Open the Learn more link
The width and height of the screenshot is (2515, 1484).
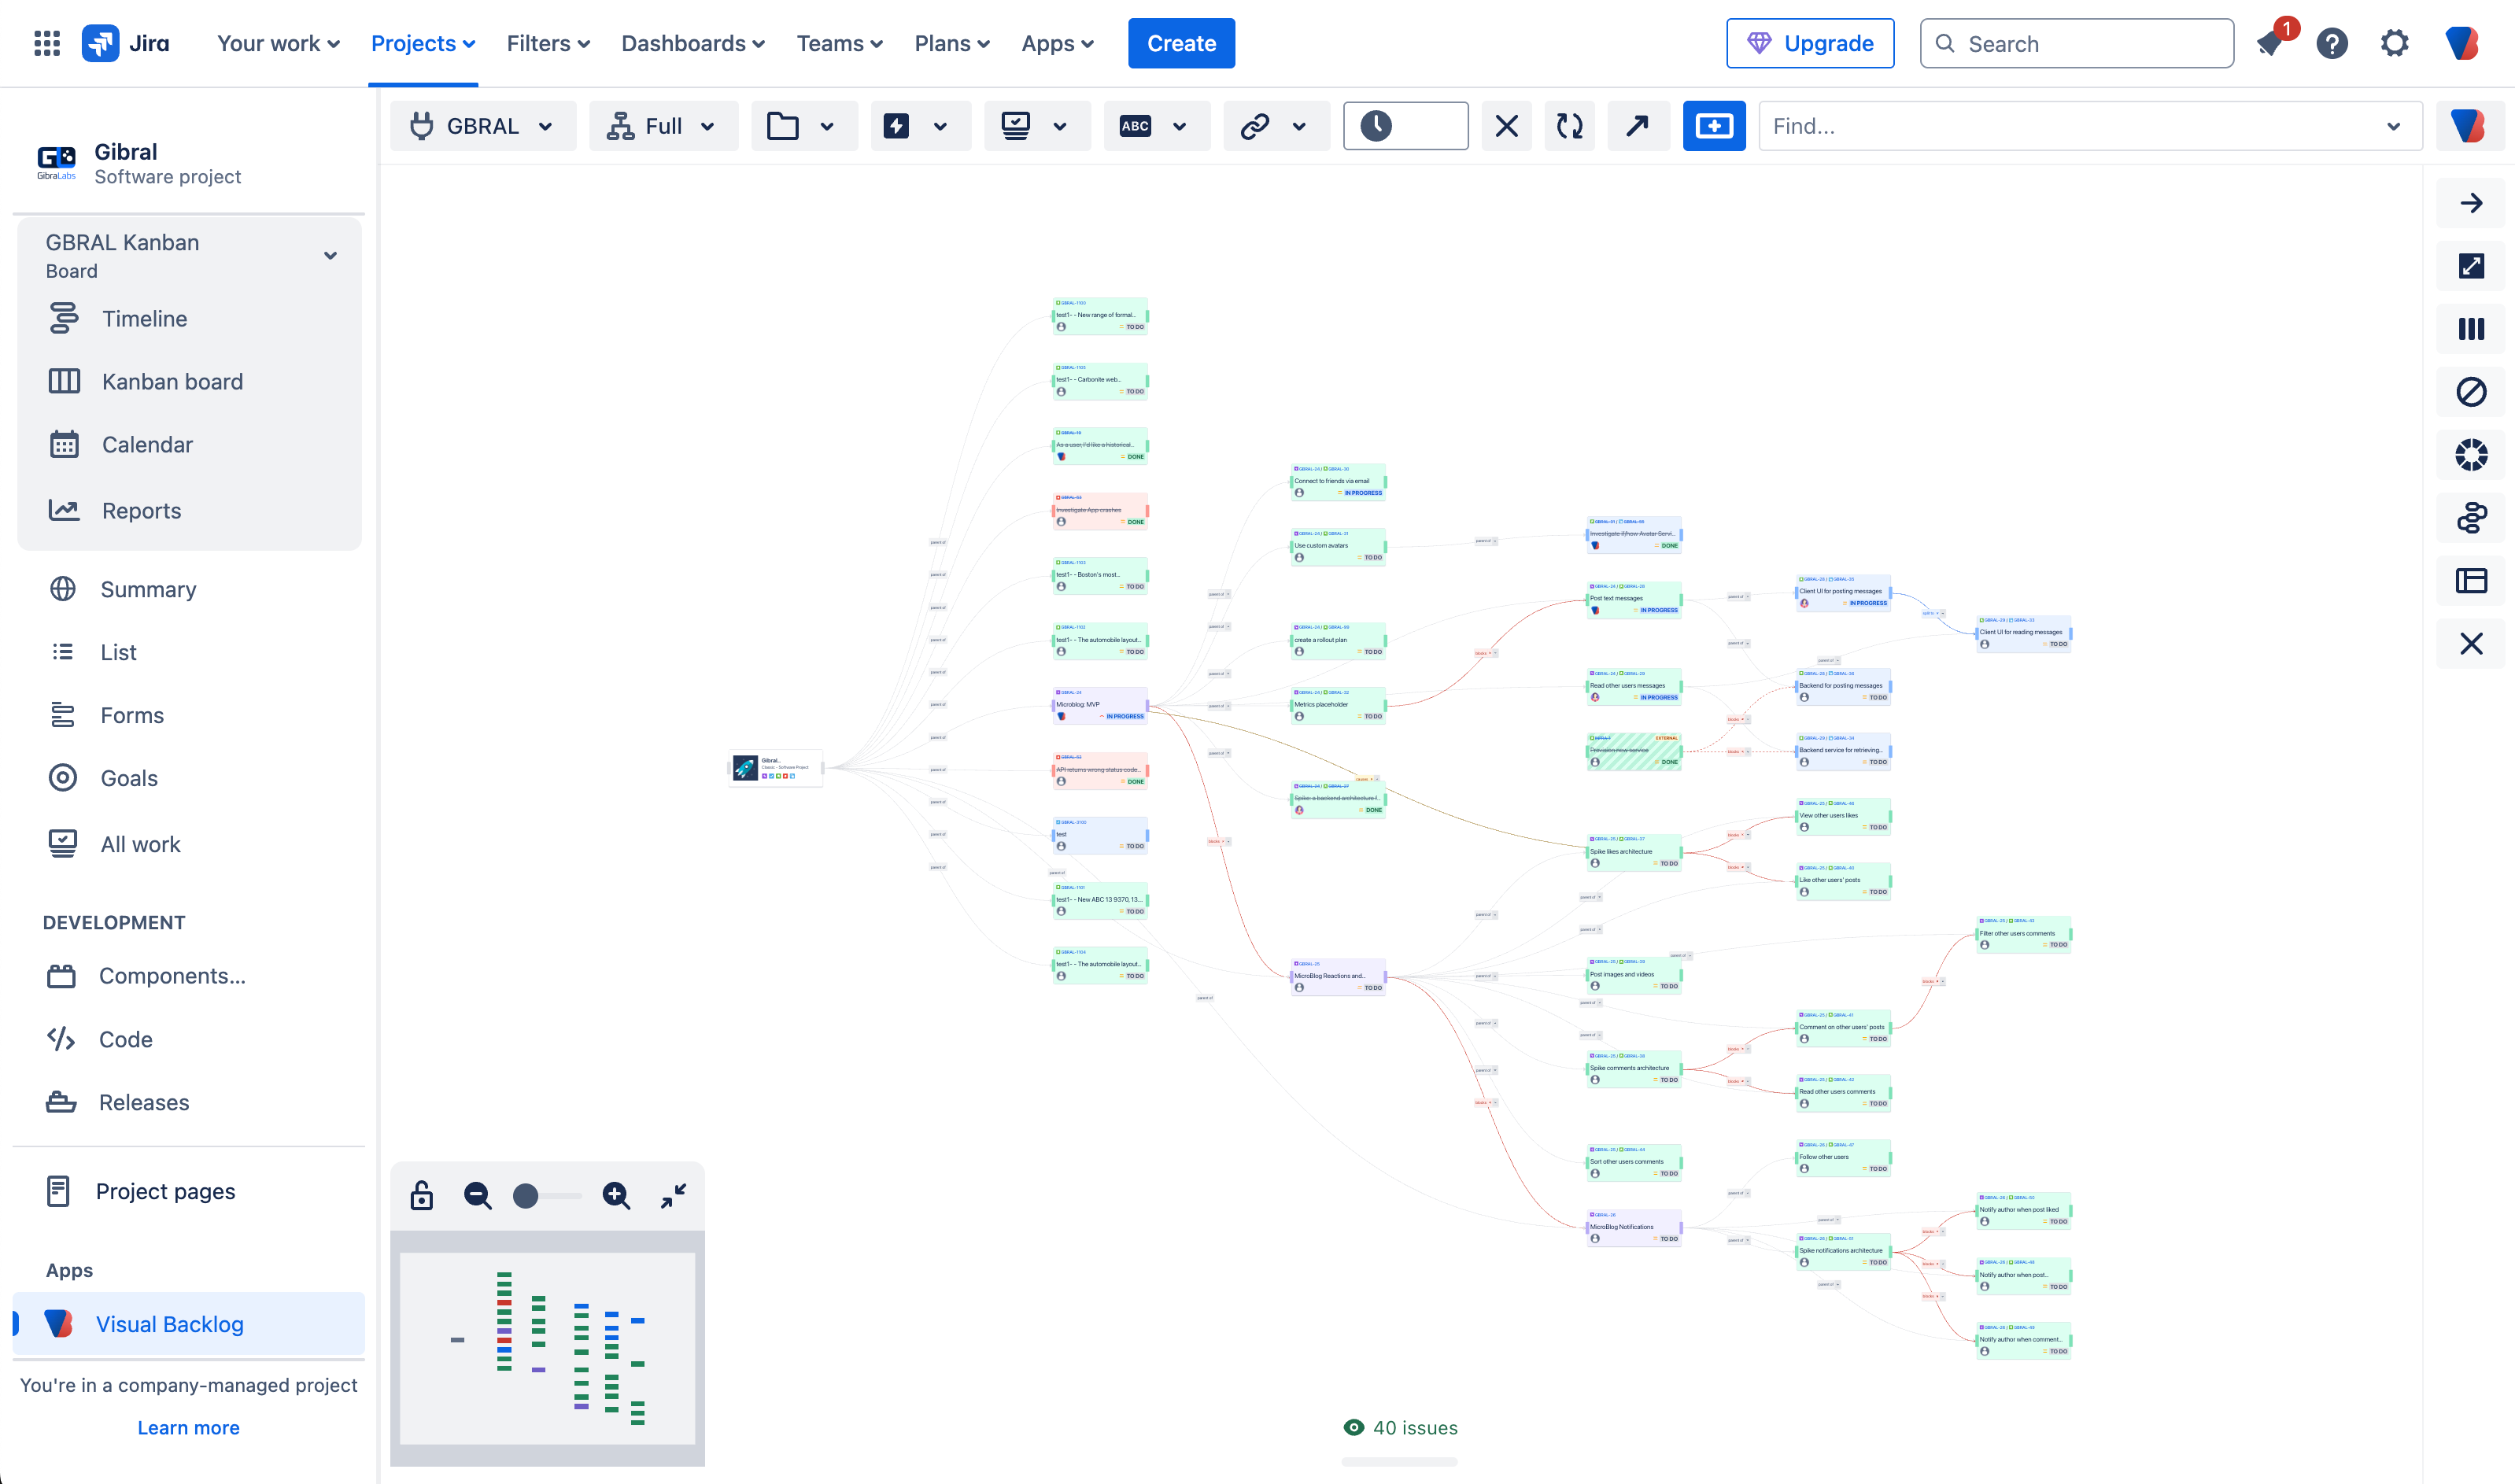tap(188, 1427)
